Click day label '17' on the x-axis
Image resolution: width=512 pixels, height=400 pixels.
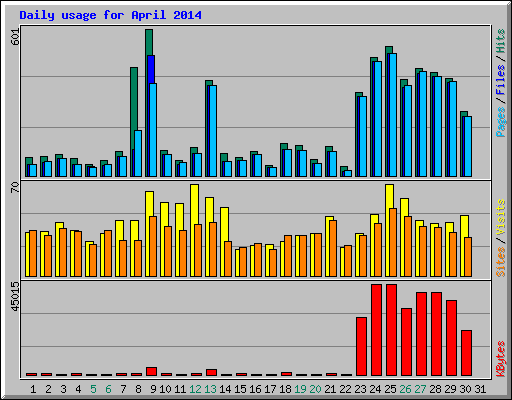click(x=270, y=389)
